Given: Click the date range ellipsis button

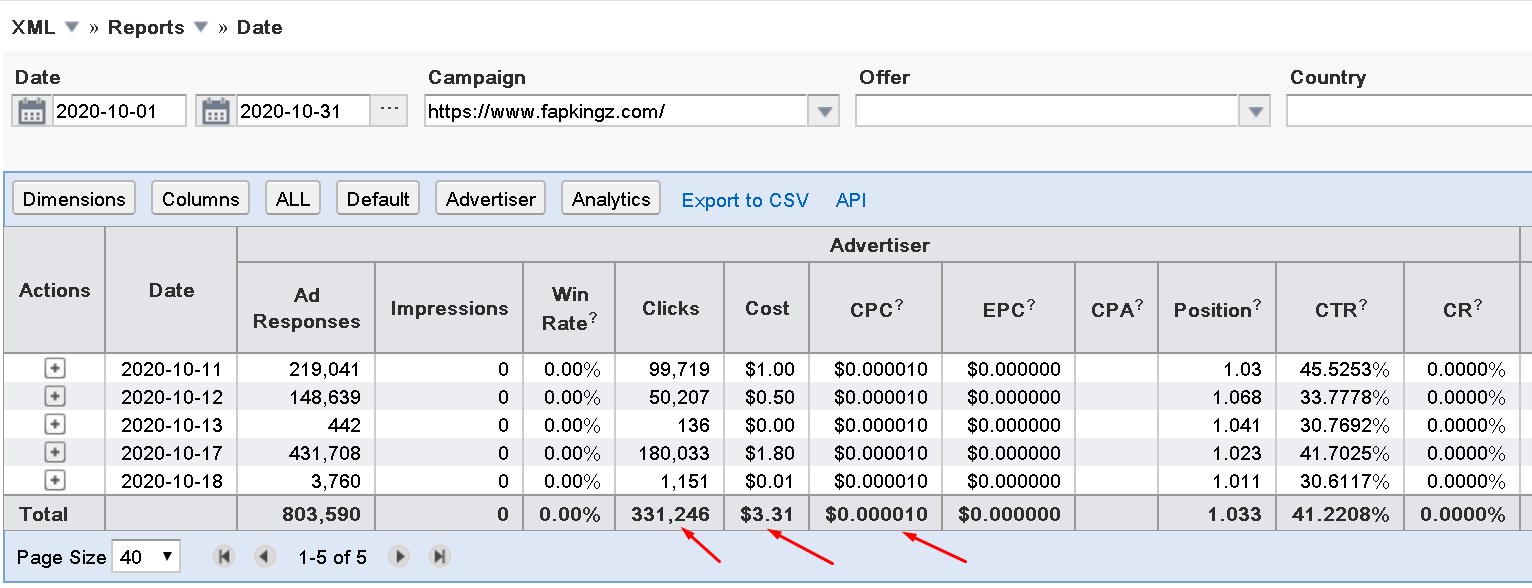Looking at the screenshot, I should pos(390,111).
